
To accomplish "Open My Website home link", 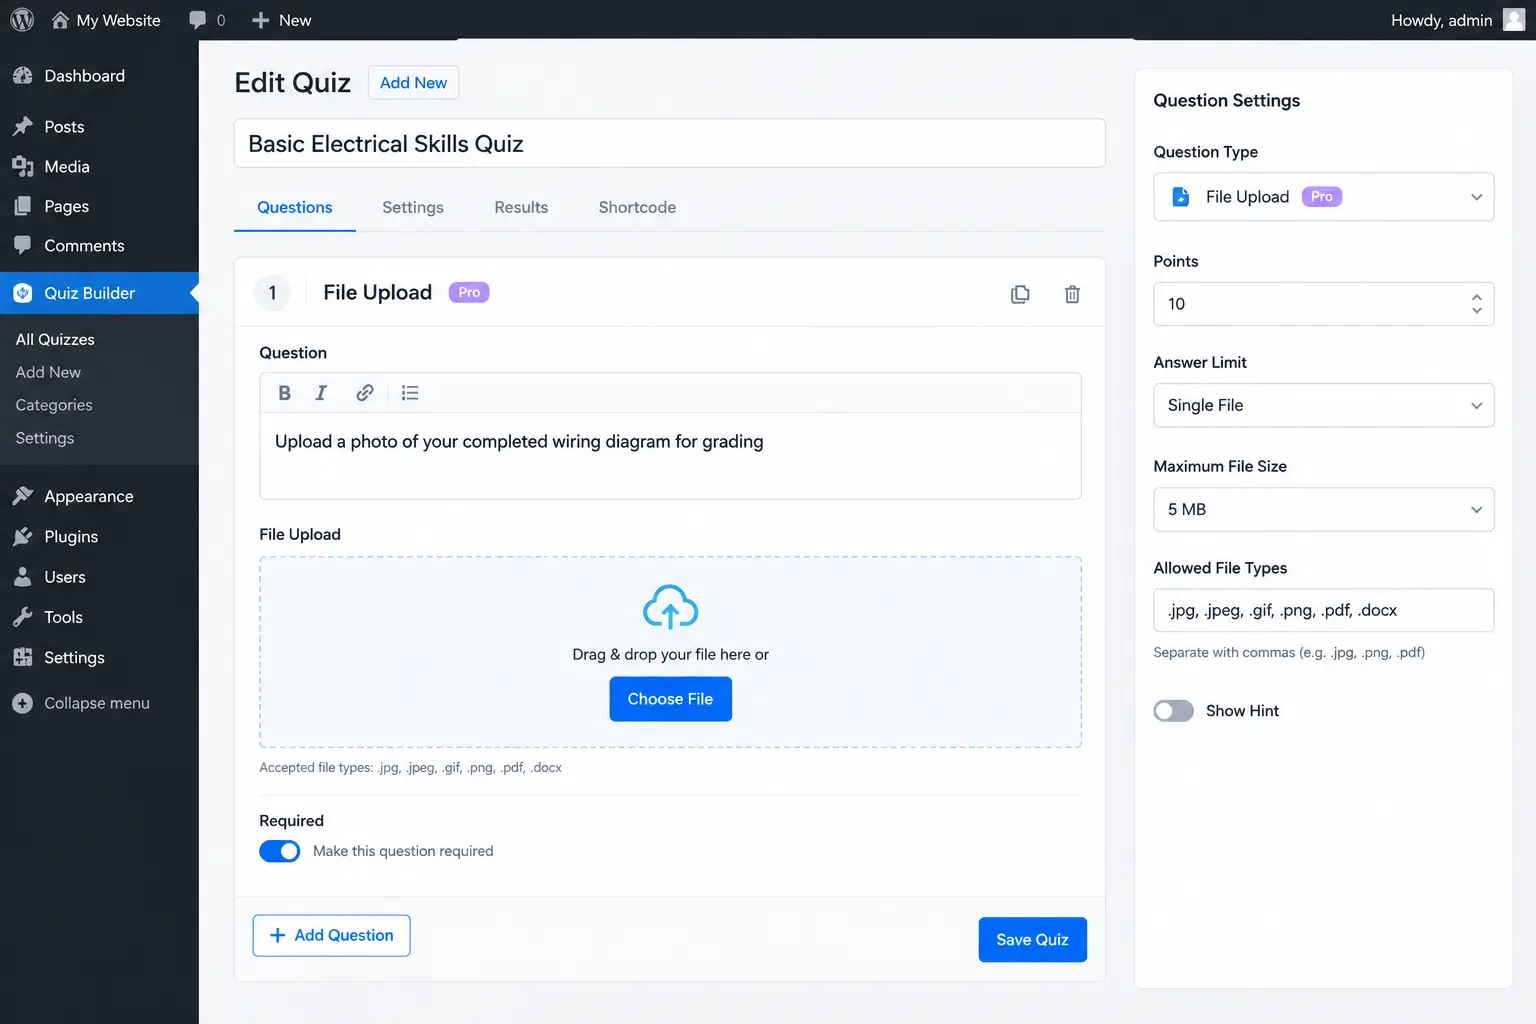I will (106, 20).
